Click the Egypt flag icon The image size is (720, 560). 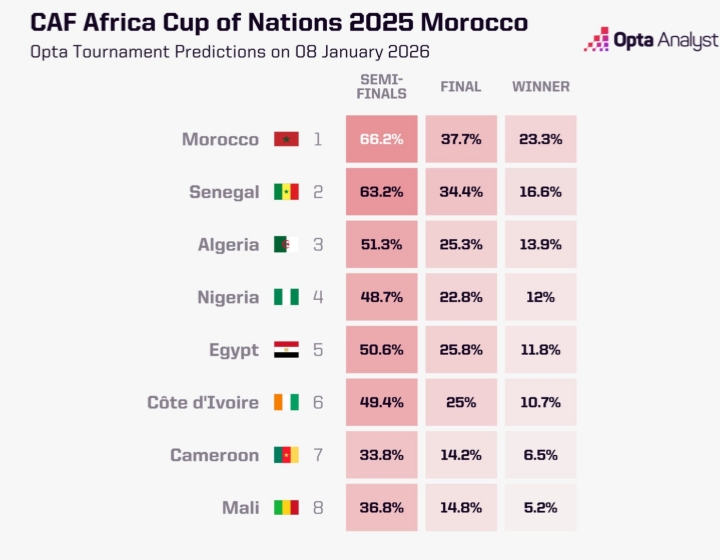286,350
